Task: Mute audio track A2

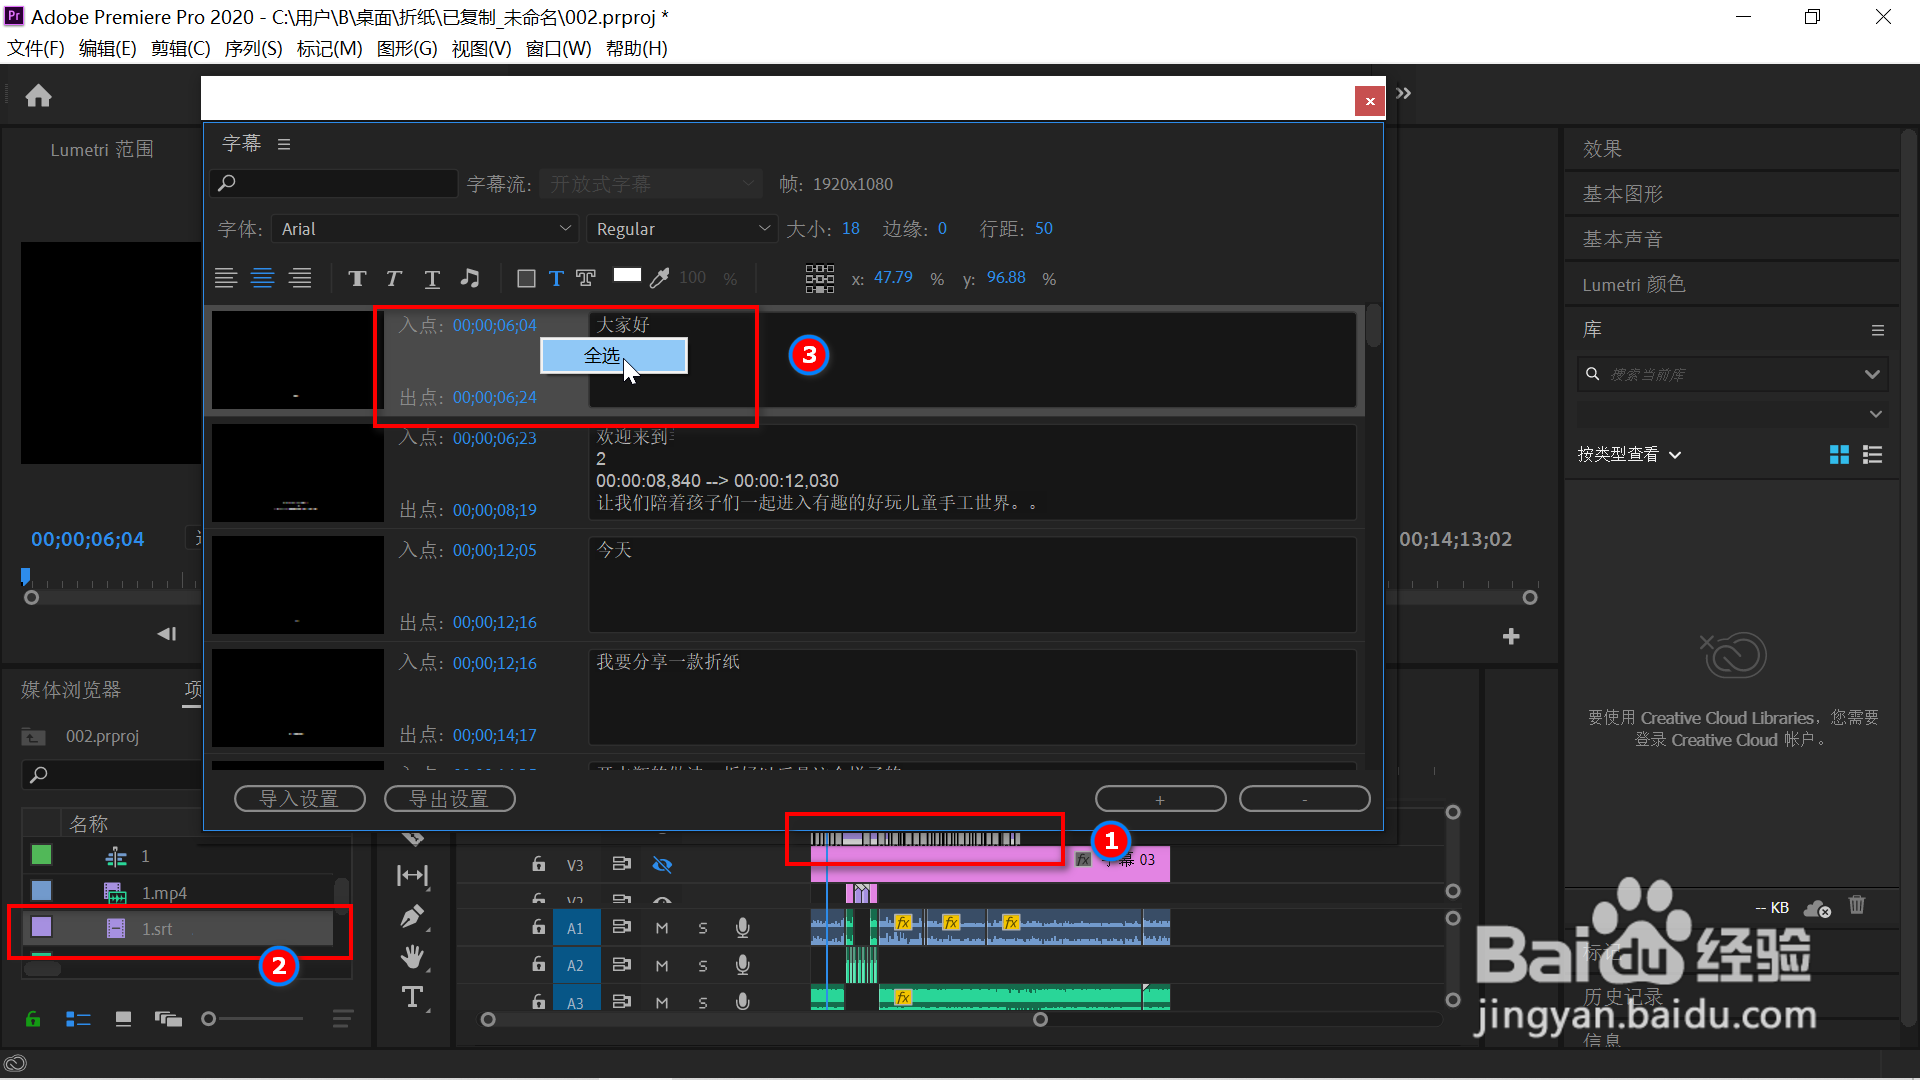Action: (x=662, y=965)
